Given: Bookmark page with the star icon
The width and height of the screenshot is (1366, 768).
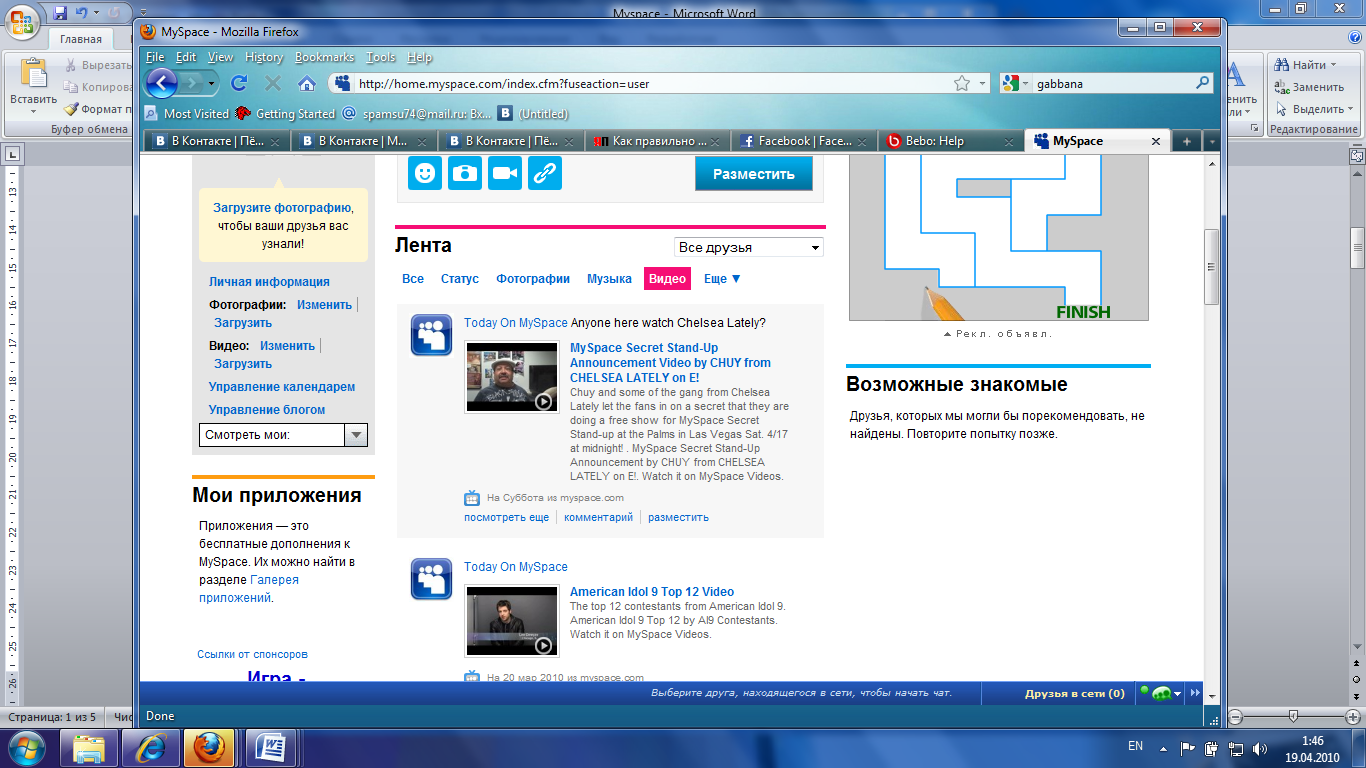Looking at the screenshot, I should coord(962,84).
